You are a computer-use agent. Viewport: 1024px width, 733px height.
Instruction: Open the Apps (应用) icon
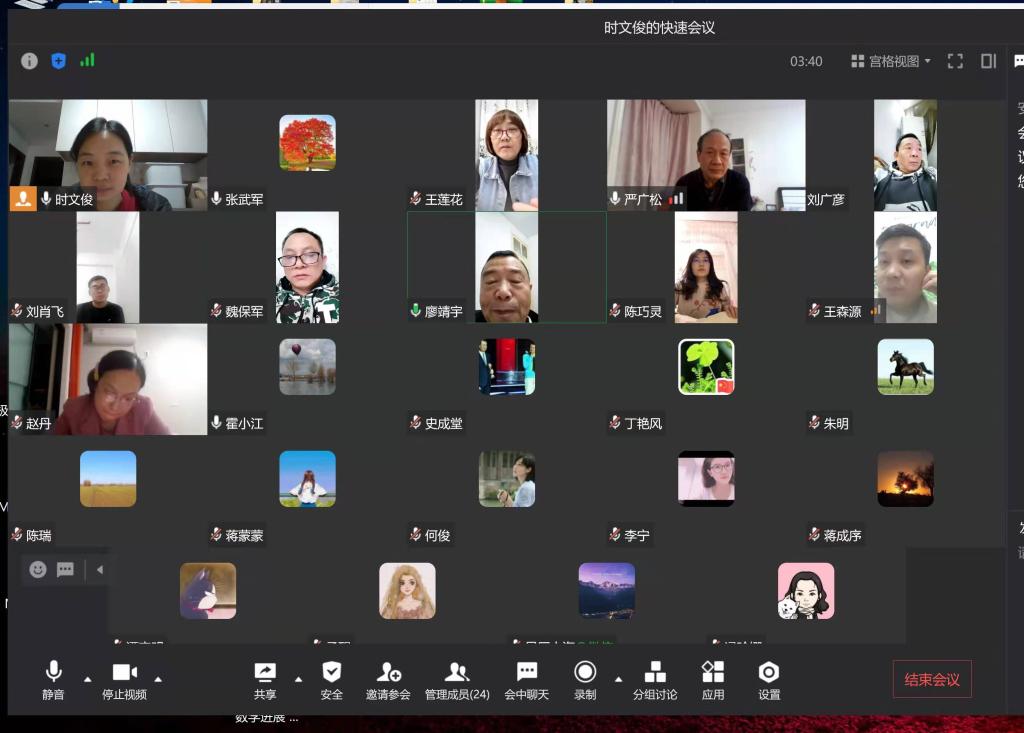click(713, 679)
